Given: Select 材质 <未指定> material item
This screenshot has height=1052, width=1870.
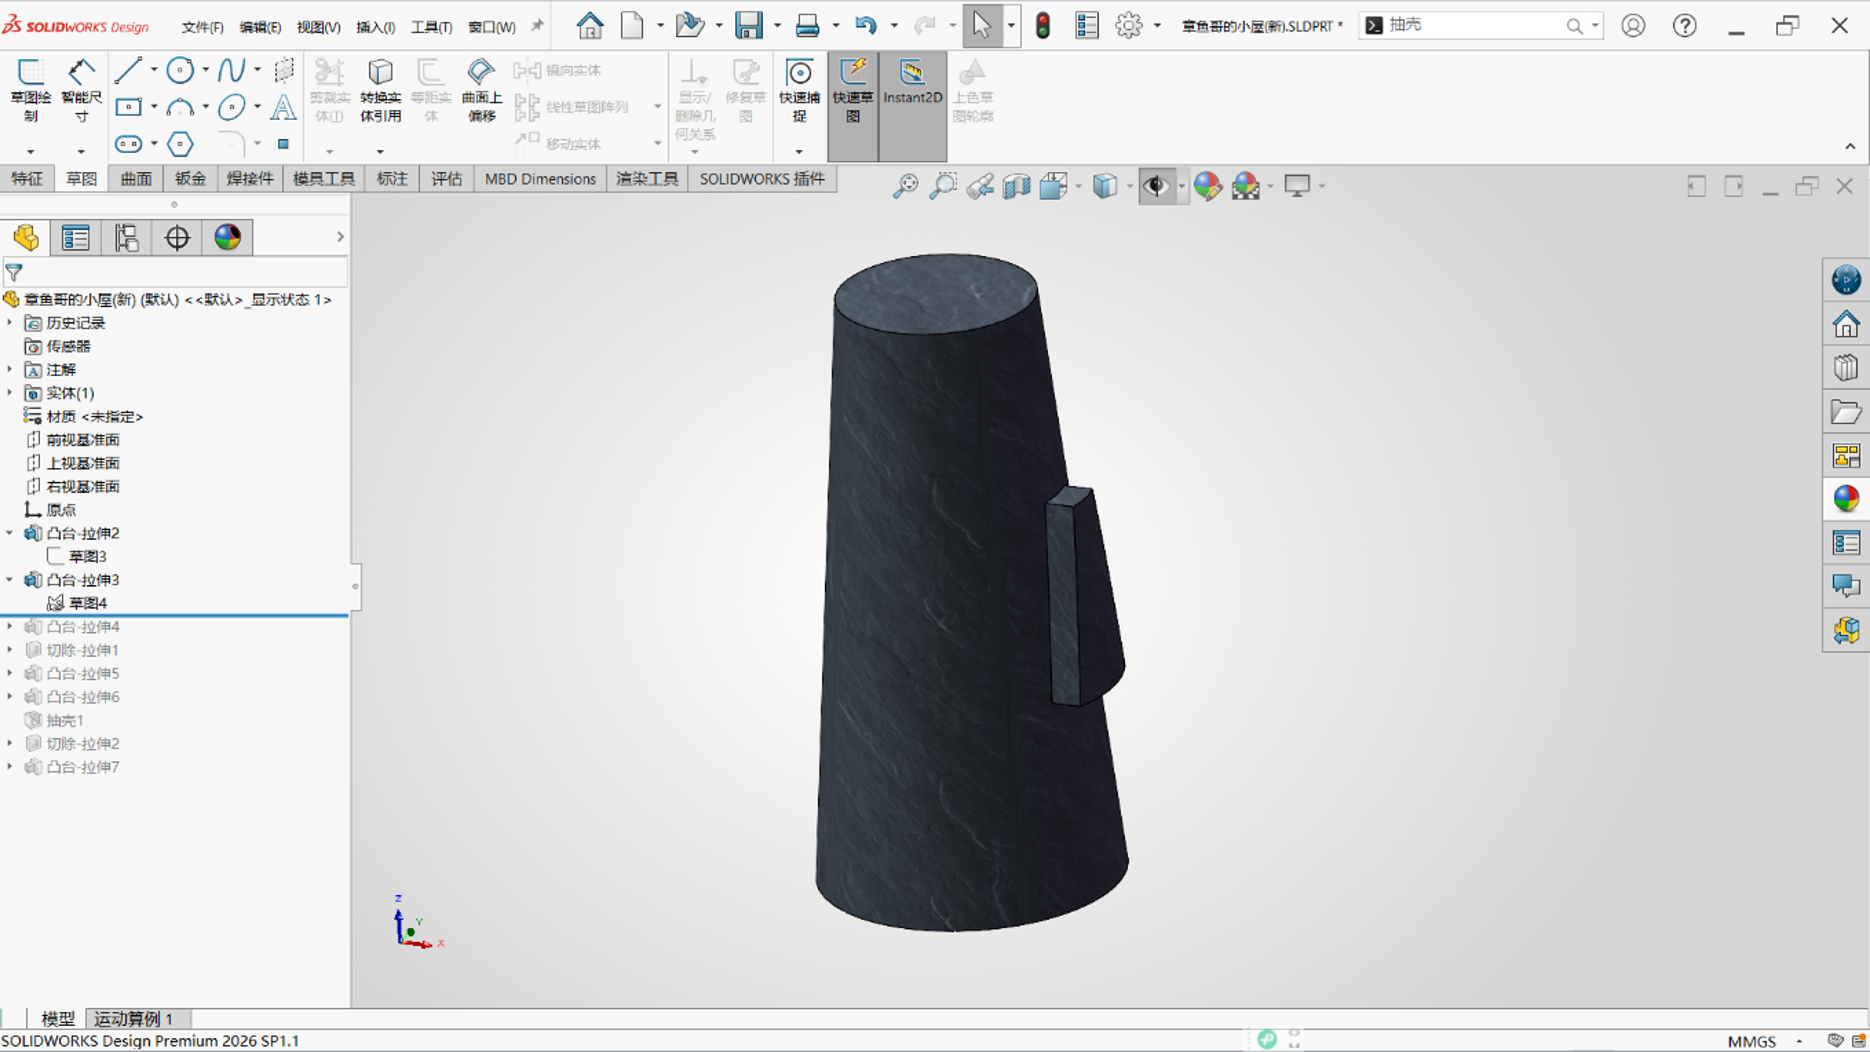Looking at the screenshot, I should point(95,416).
